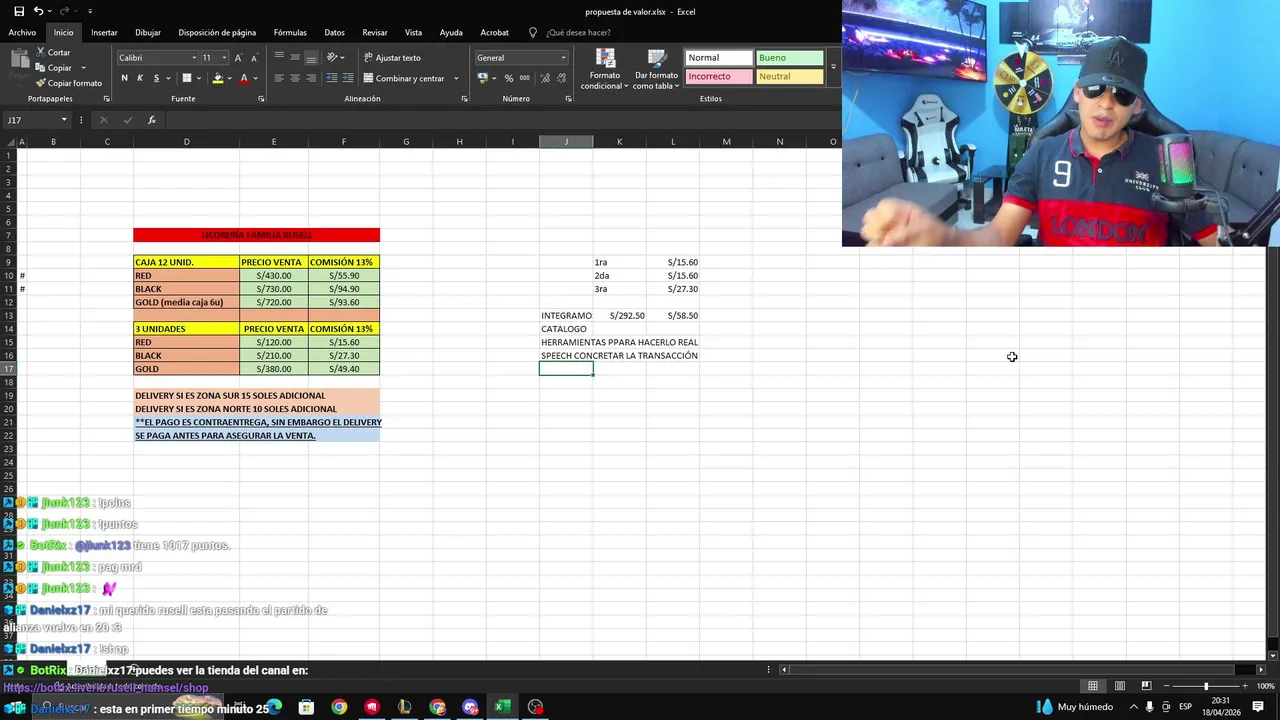The height and width of the screenshot is (720, 1280).
Task: Open the Archivo menu
Action: 22,32
